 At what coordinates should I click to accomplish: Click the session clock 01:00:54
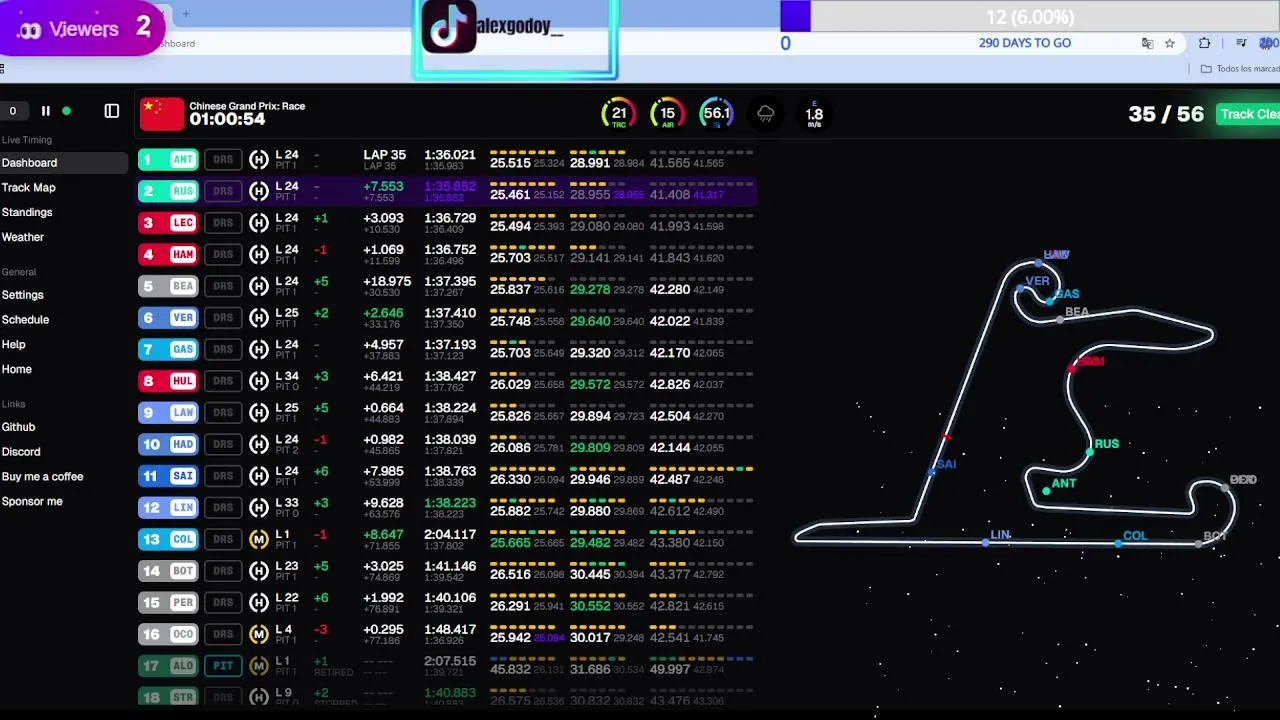pos(227,119)
